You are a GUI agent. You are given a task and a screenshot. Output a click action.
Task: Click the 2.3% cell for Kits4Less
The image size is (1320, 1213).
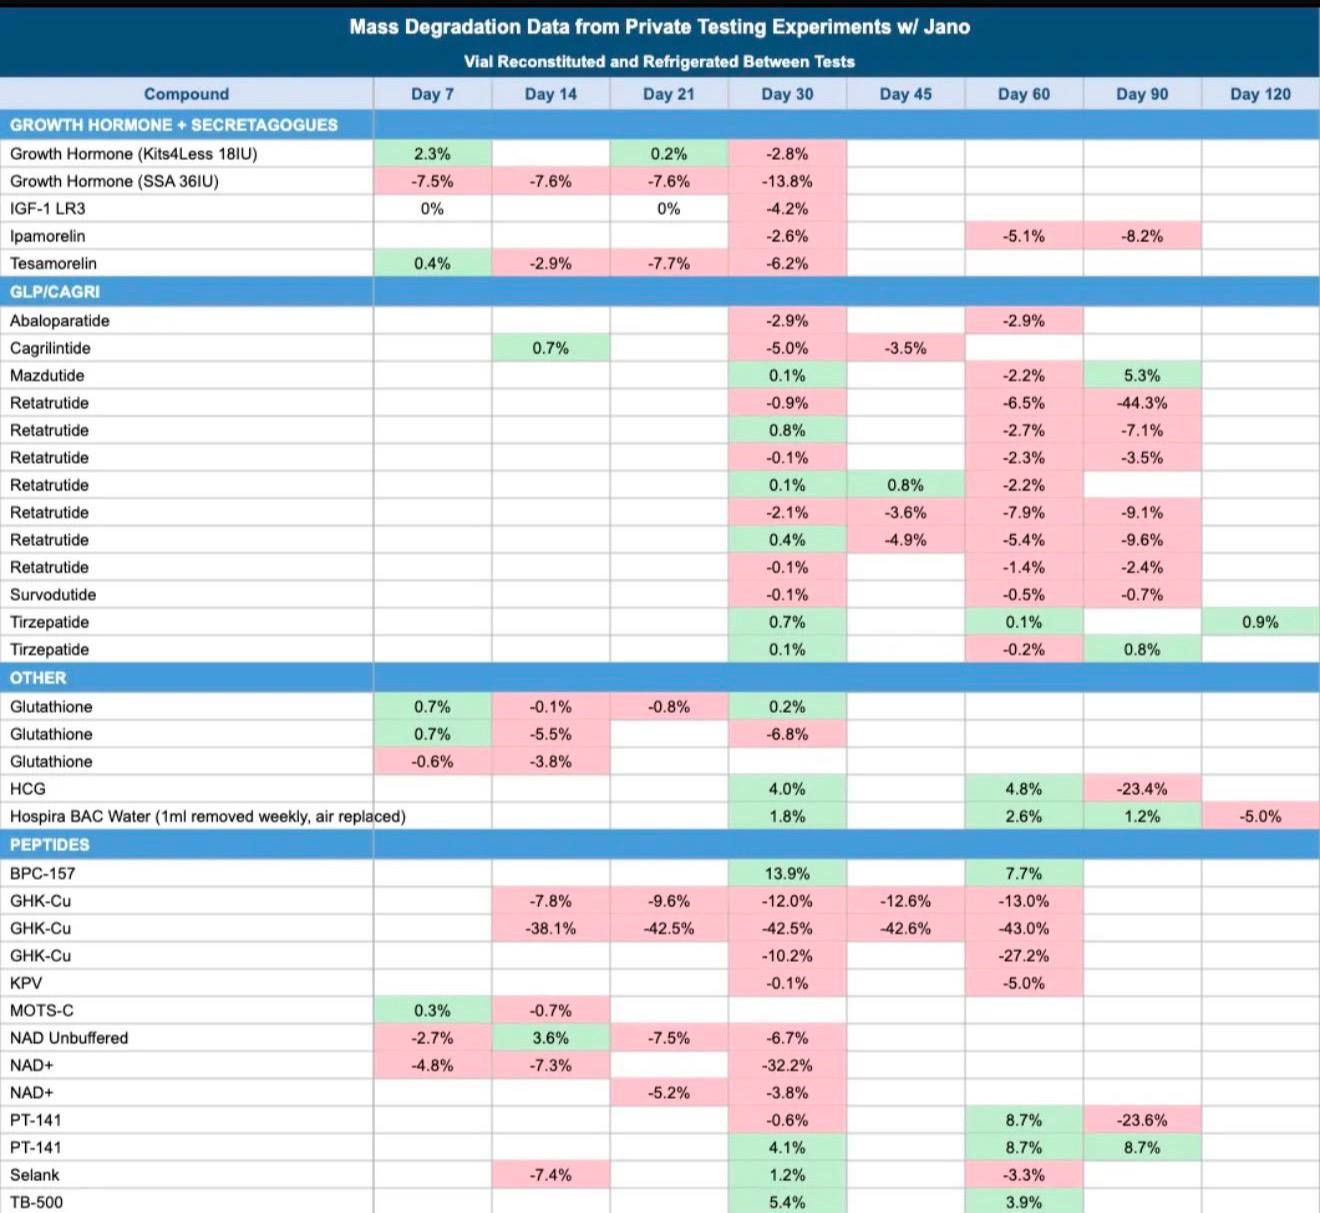(x=432, y=154)
